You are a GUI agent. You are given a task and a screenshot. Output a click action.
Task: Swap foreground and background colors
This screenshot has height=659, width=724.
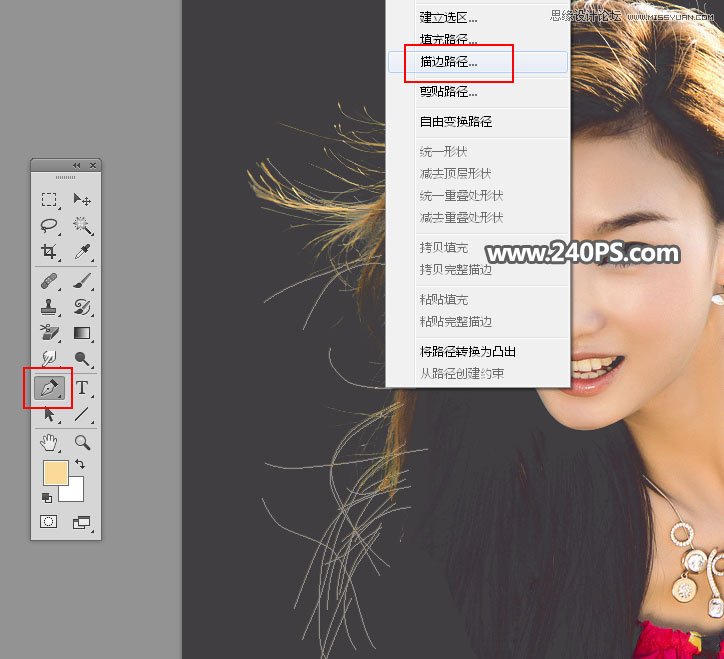[x=80, y=464]
